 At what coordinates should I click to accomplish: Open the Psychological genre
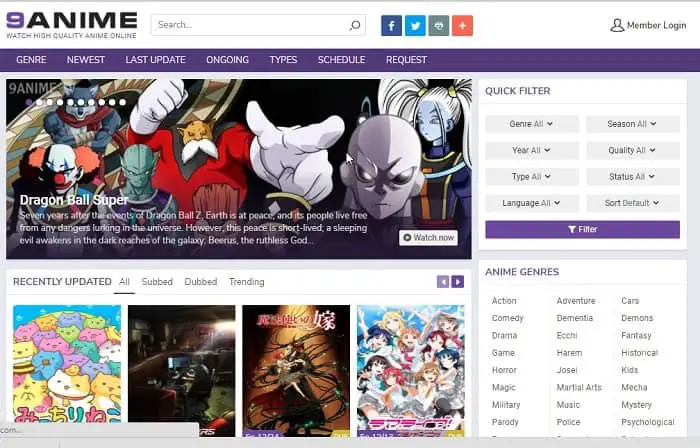click(647, 422)
